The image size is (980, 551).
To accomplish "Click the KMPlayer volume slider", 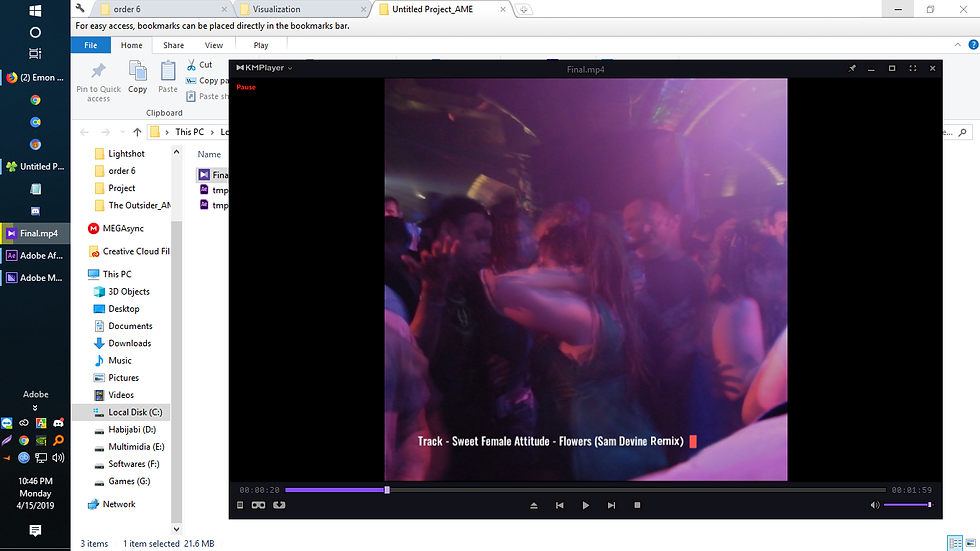I will point(908,505).
